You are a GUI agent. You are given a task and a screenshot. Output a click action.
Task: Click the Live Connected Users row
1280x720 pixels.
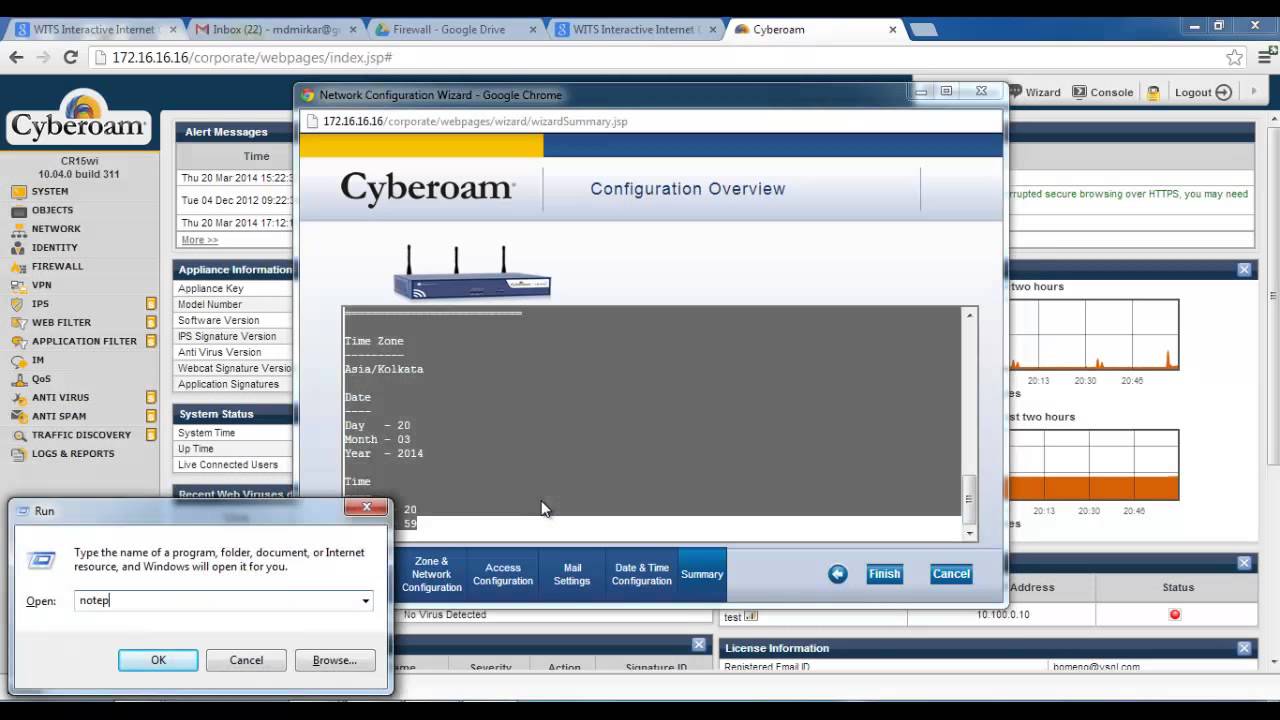coord(234,465)
